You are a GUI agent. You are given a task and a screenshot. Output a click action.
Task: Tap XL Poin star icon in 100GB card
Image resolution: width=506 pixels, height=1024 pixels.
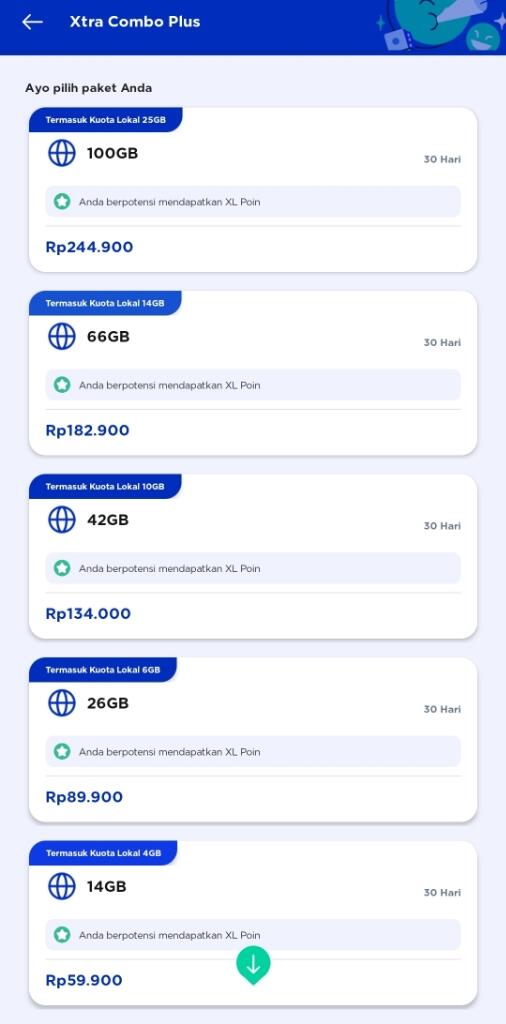pyautogui.click(x=62, y=202)
